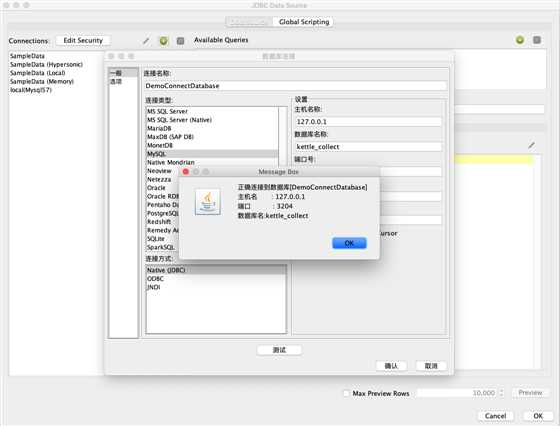Click the 确认 confirm button
Image resolution: width=560 pixels, height=426 pixels.
coord(391,366)
